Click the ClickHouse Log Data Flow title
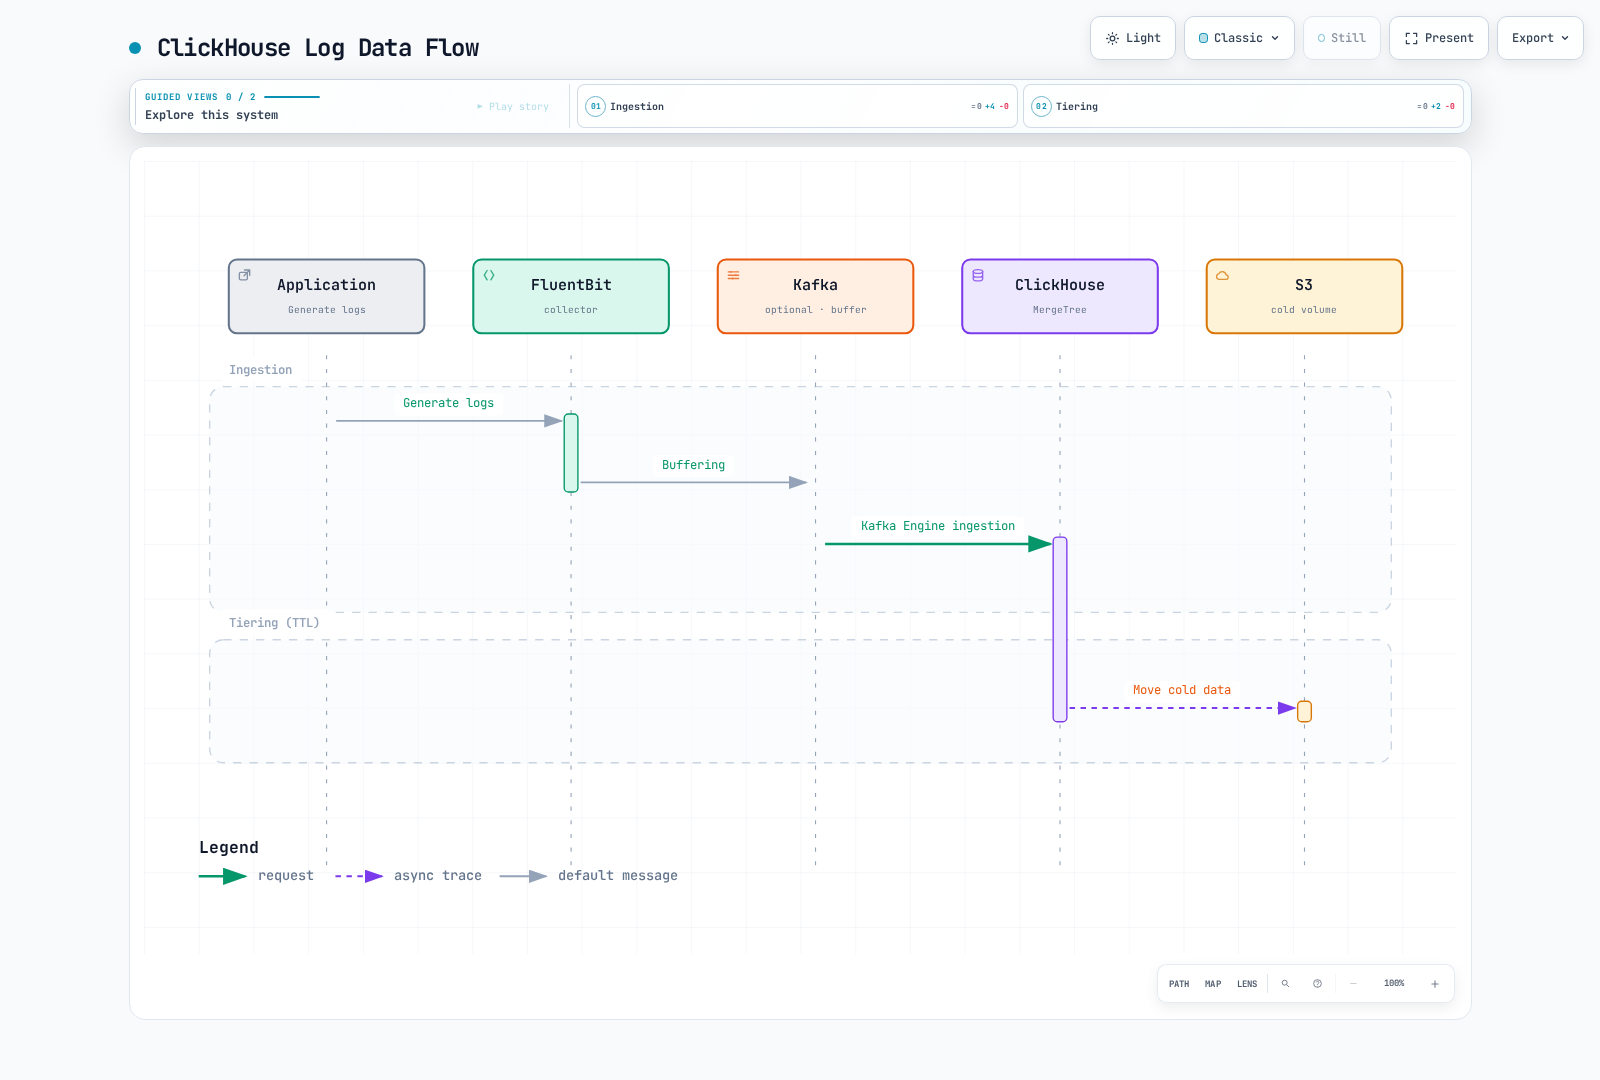Screen dimensions: 1600x1080 [318, 48]
